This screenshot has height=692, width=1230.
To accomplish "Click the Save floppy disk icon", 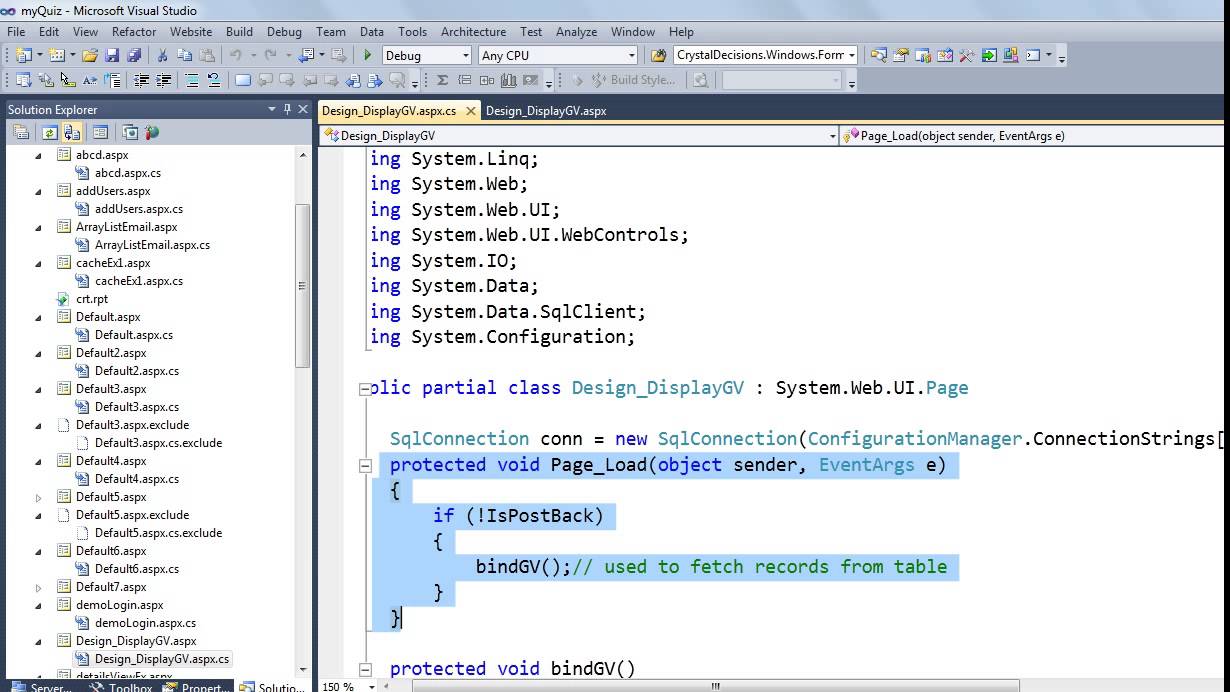I will tap(112, 55).
